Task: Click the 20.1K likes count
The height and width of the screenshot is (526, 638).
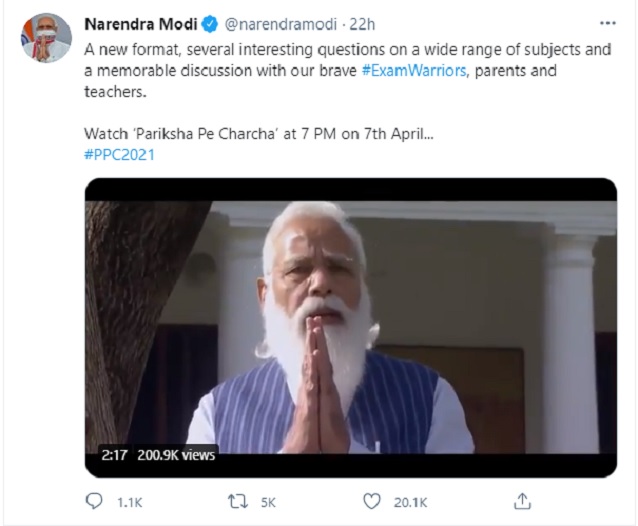Action: pos(411,501)
